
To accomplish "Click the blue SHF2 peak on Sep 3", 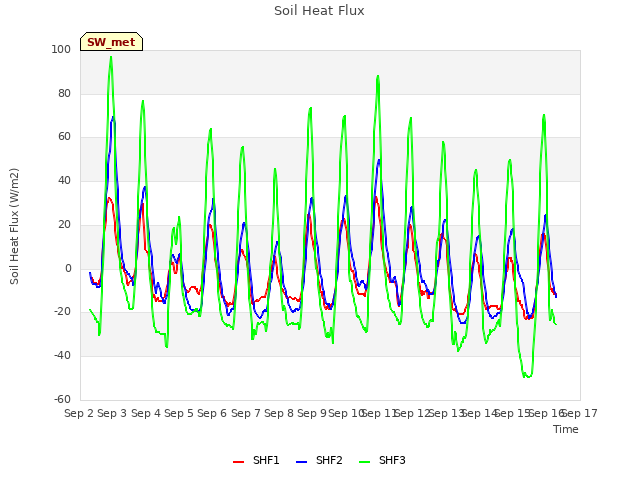I will coord(113,117).
